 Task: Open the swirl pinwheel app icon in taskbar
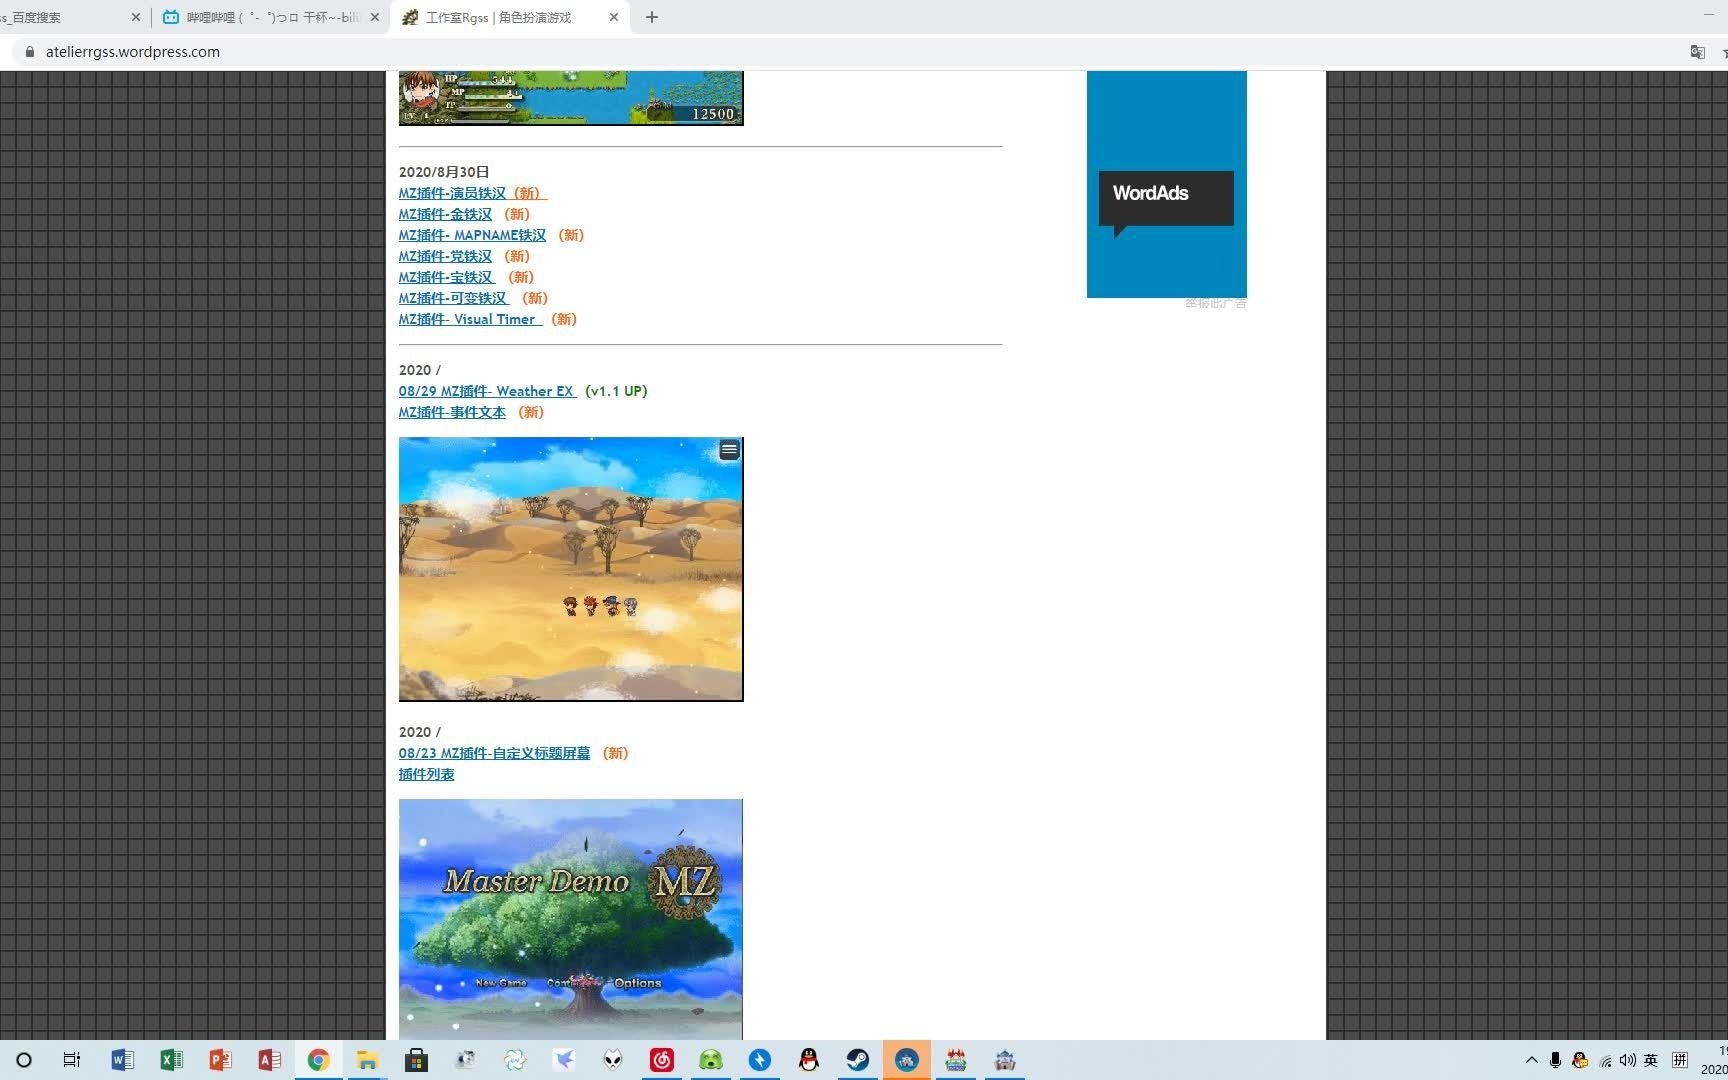click(514, 1060)
